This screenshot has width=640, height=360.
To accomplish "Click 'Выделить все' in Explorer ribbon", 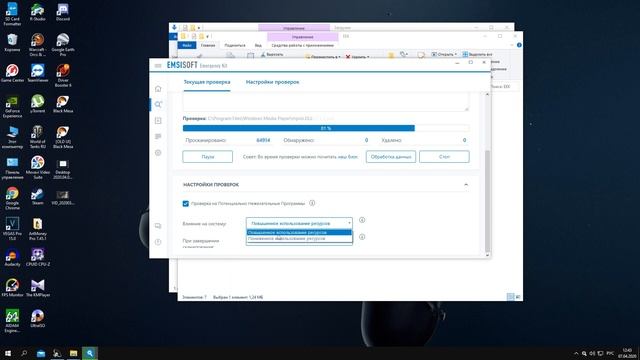I will tap(478, 54).
